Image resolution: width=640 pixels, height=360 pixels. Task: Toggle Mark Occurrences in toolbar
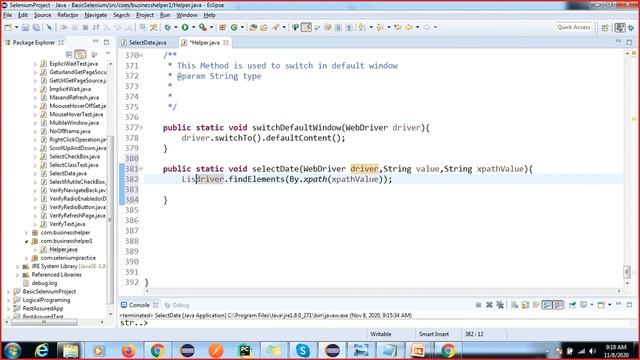tap(306, 27)
